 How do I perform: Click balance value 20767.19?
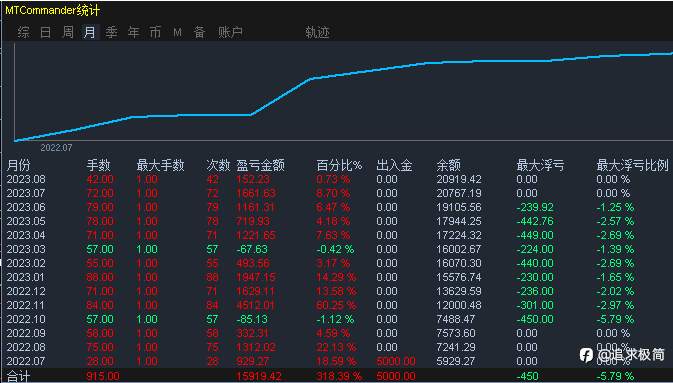459,193
